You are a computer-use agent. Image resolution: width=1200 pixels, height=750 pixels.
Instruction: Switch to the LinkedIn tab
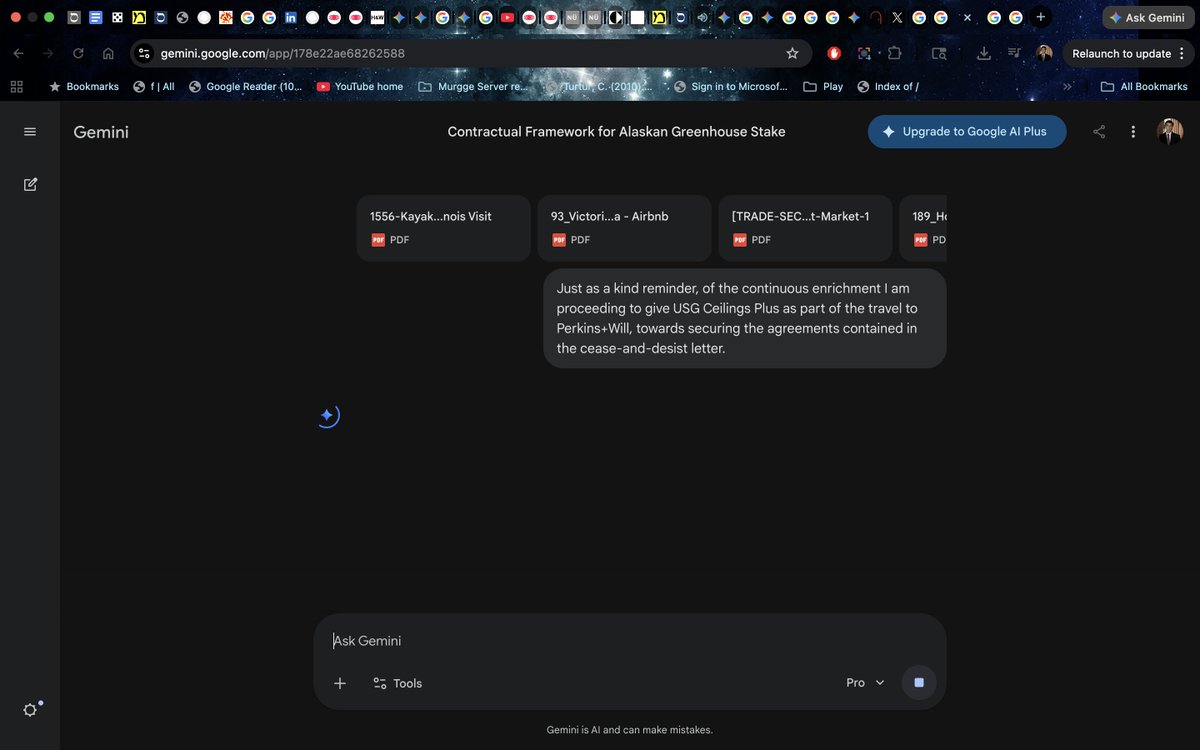[290, 17]
